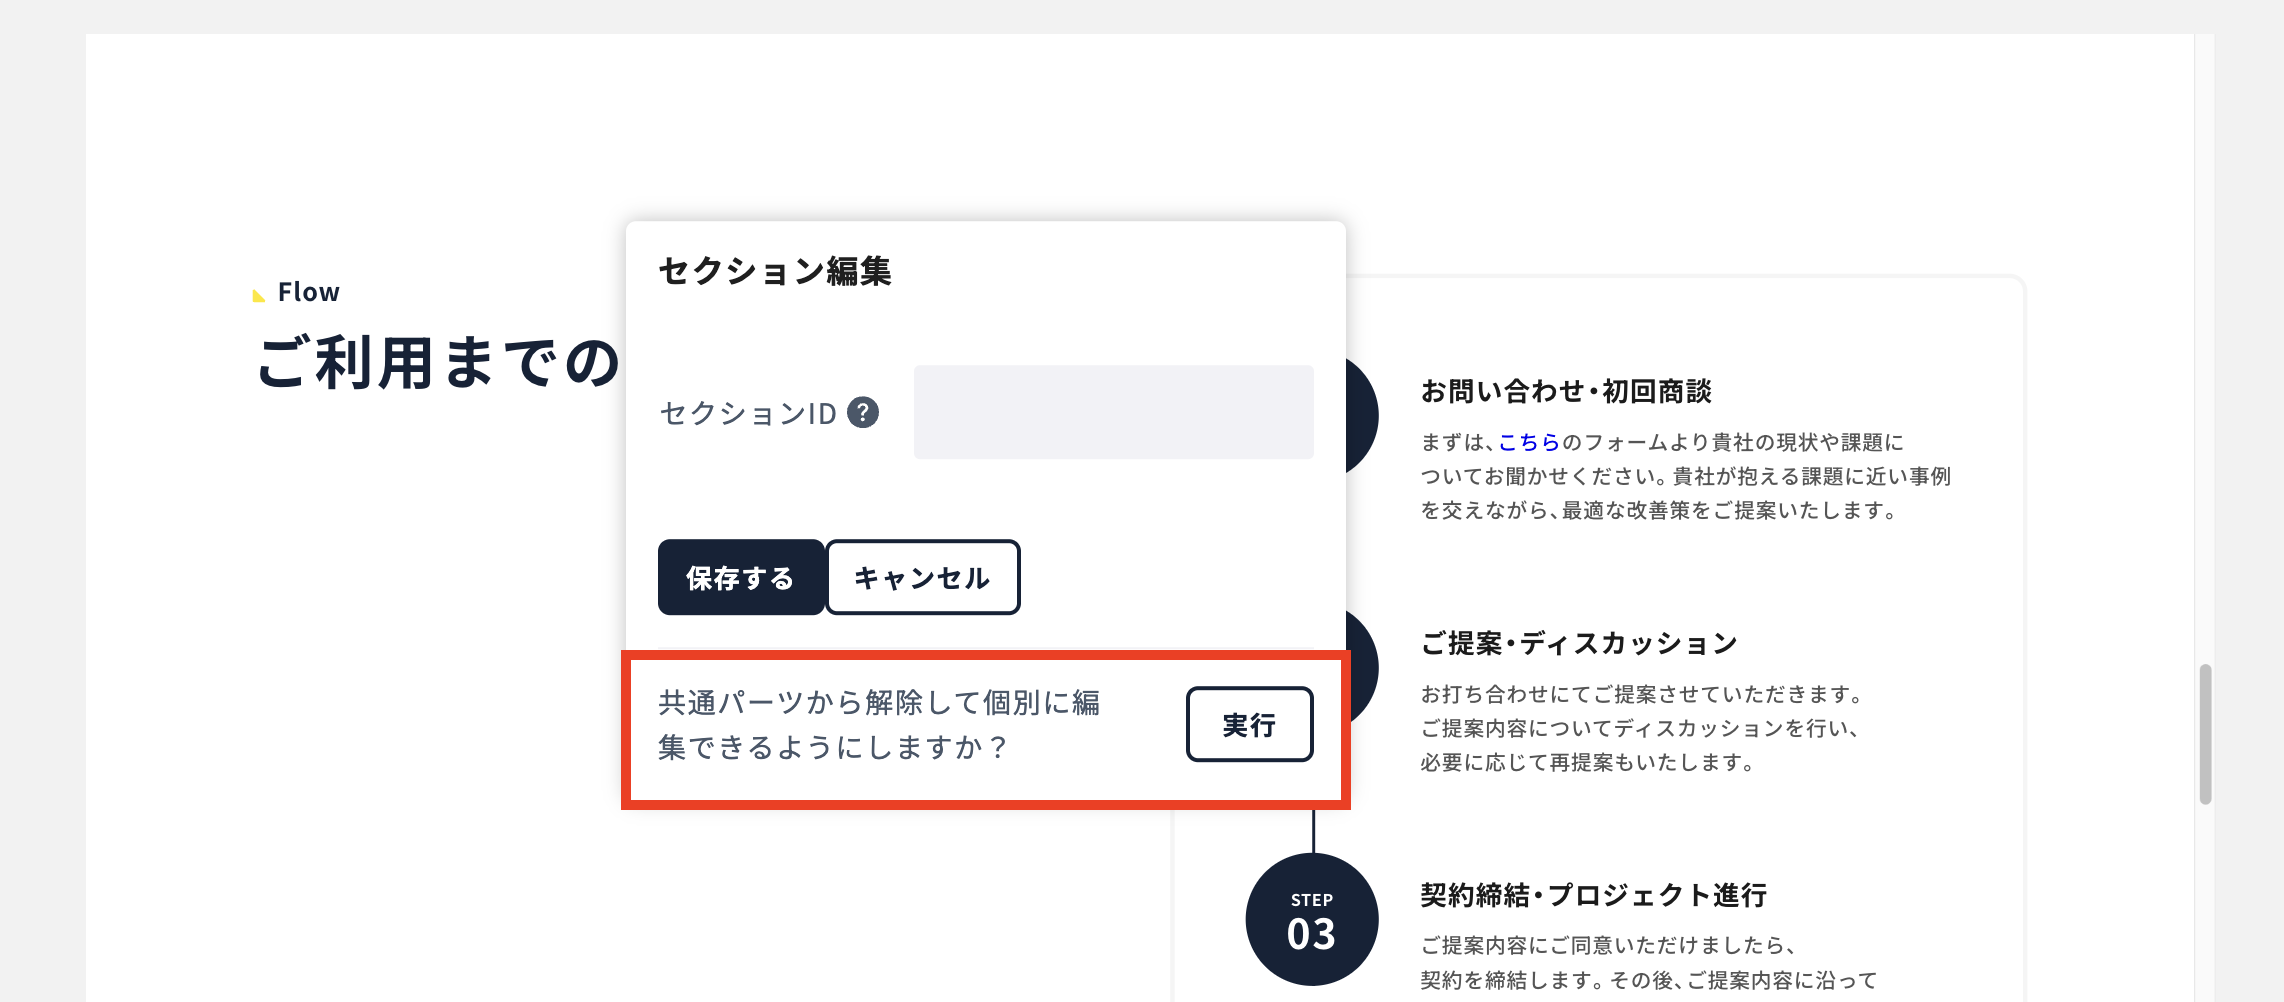2284x1002 pixels.
Task: Click the partially hidden step two circle
Action: pos(1362,668)
